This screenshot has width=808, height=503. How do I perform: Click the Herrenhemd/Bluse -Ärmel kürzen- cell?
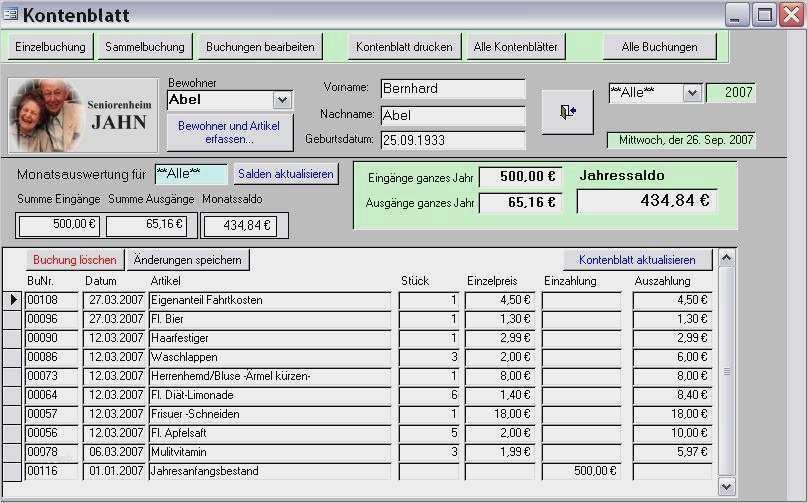tap(270, 377)
